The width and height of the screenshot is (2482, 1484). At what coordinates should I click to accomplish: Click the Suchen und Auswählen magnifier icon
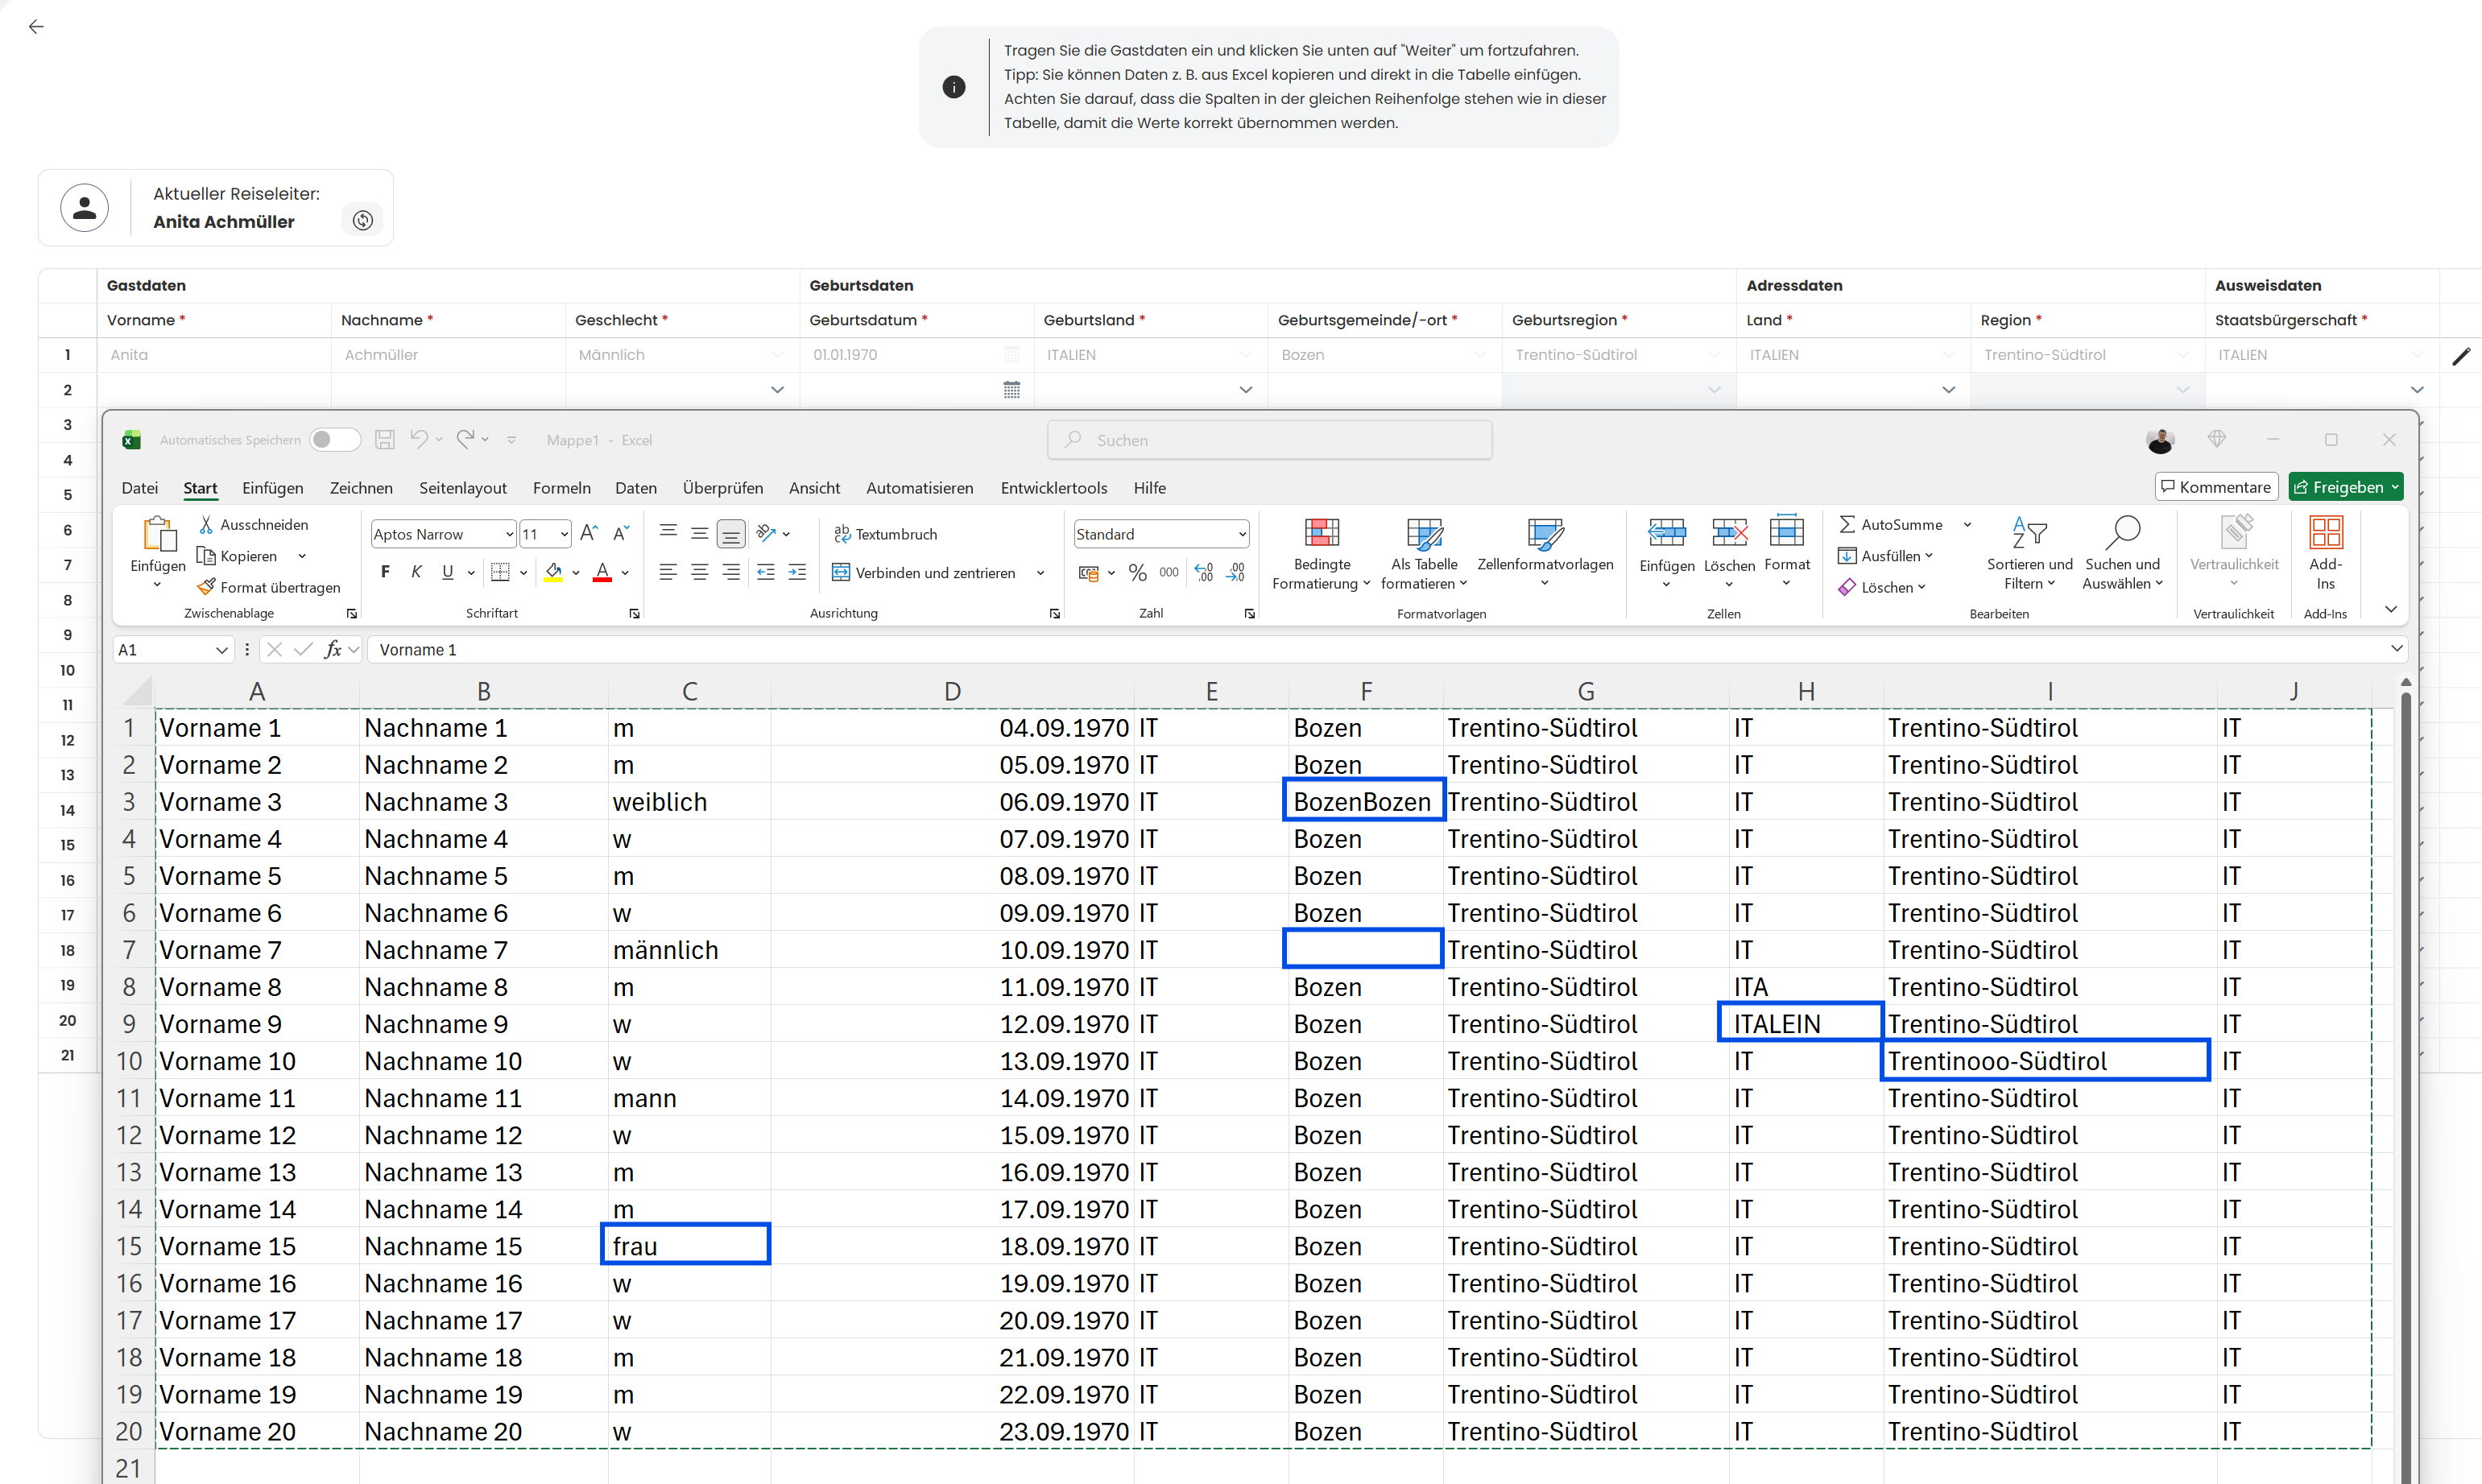click(2122, 533)
